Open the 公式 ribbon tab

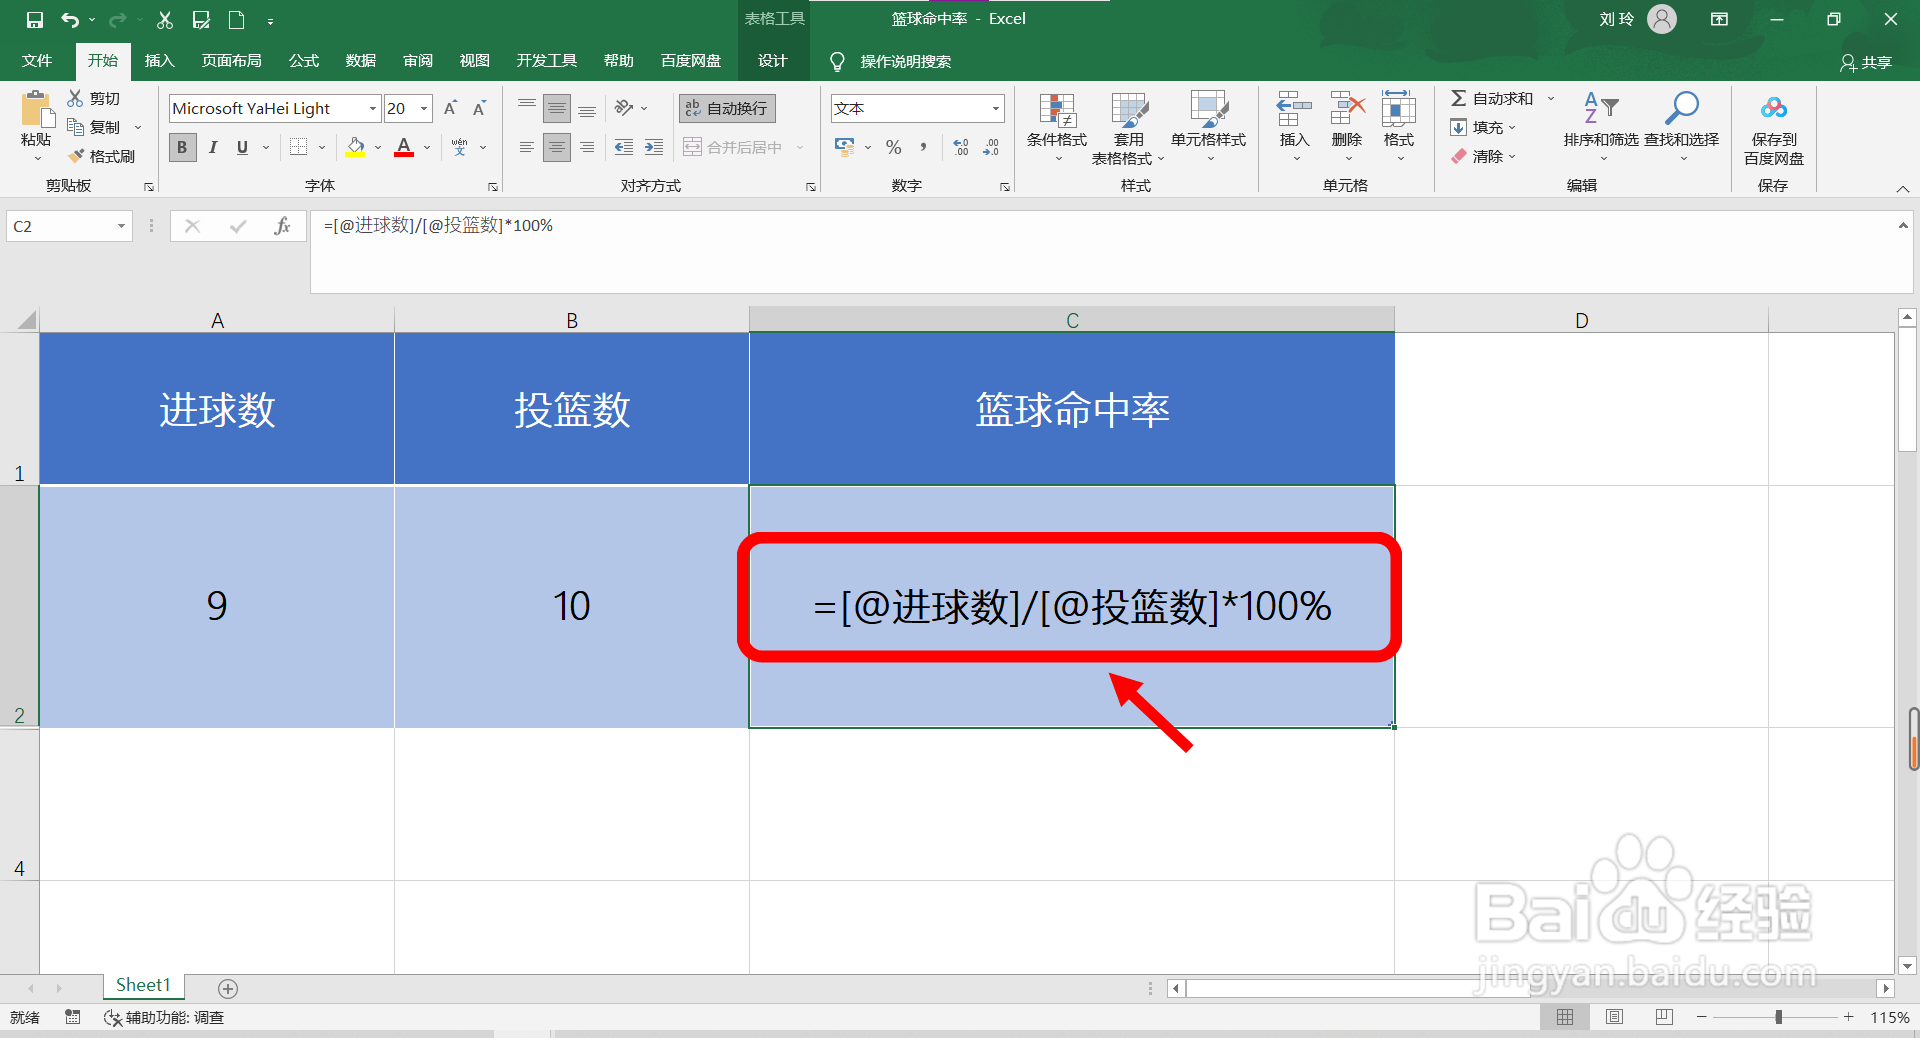coord(303,60)
